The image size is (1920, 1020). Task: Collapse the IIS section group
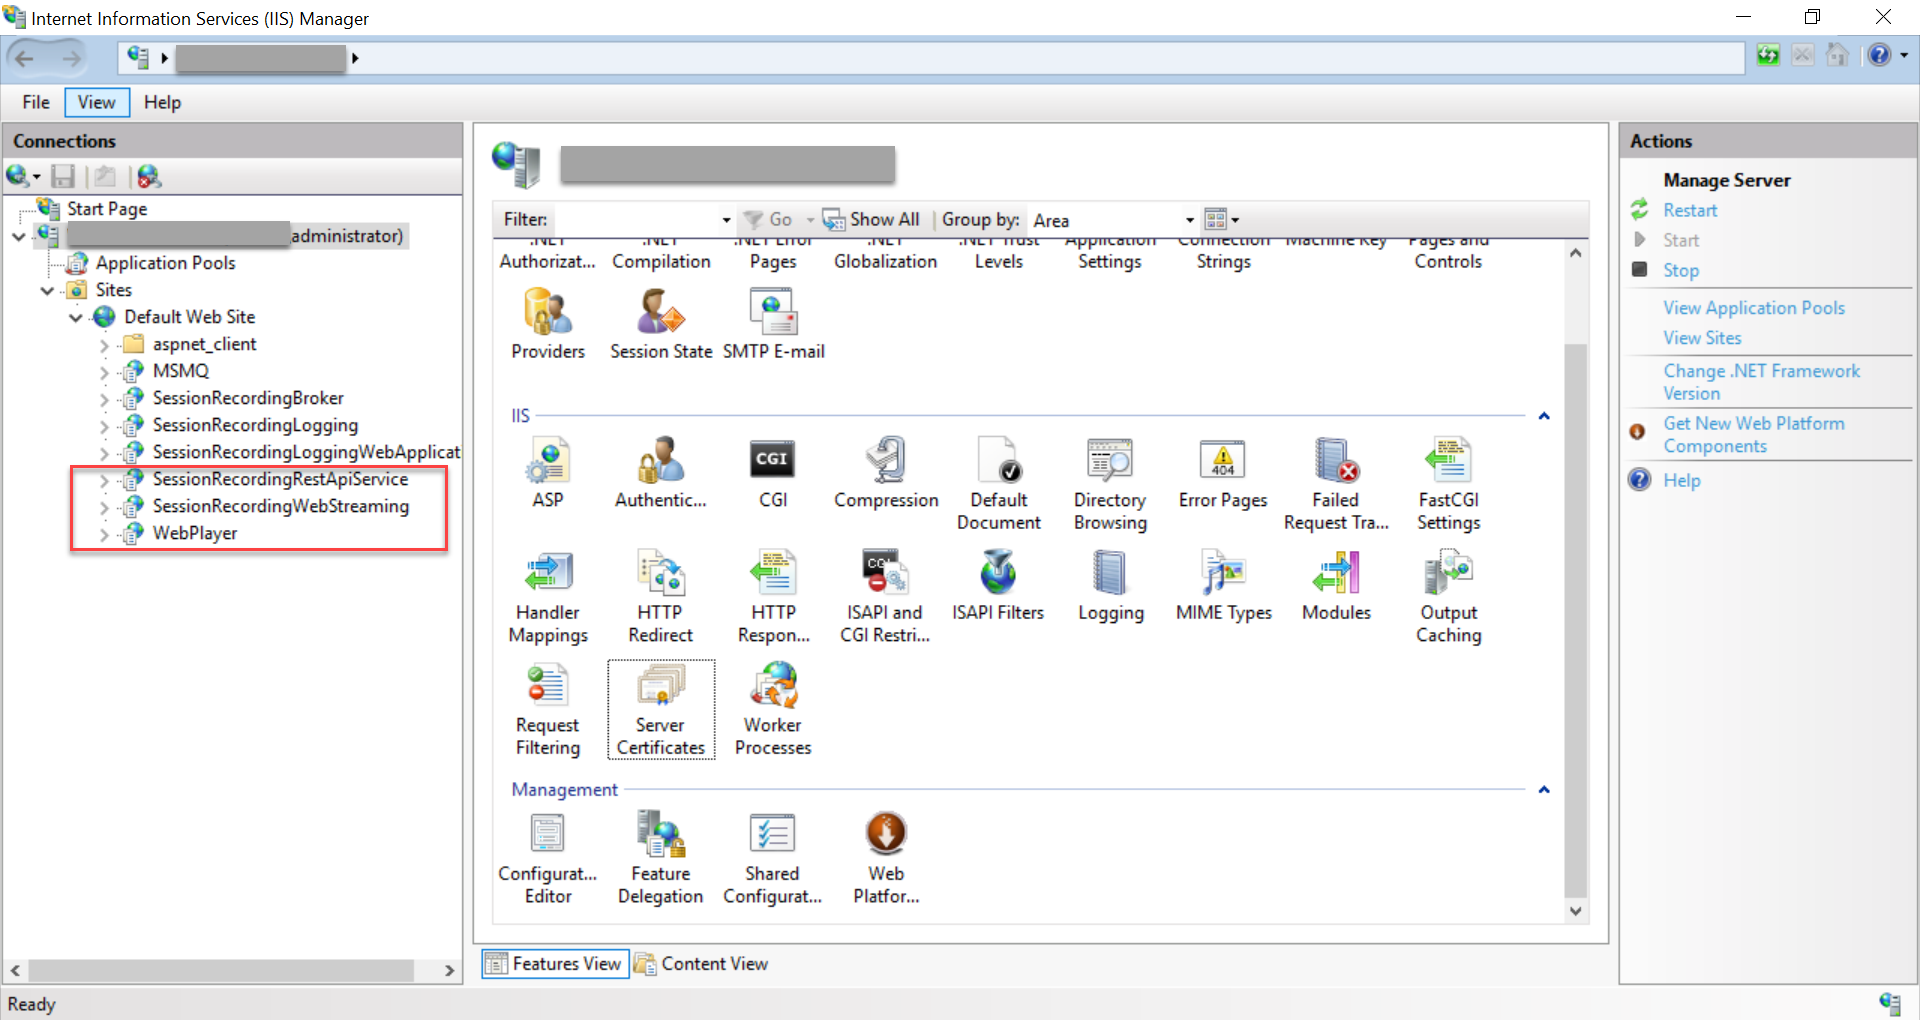pyautogui.click(x=1544, y=416)
